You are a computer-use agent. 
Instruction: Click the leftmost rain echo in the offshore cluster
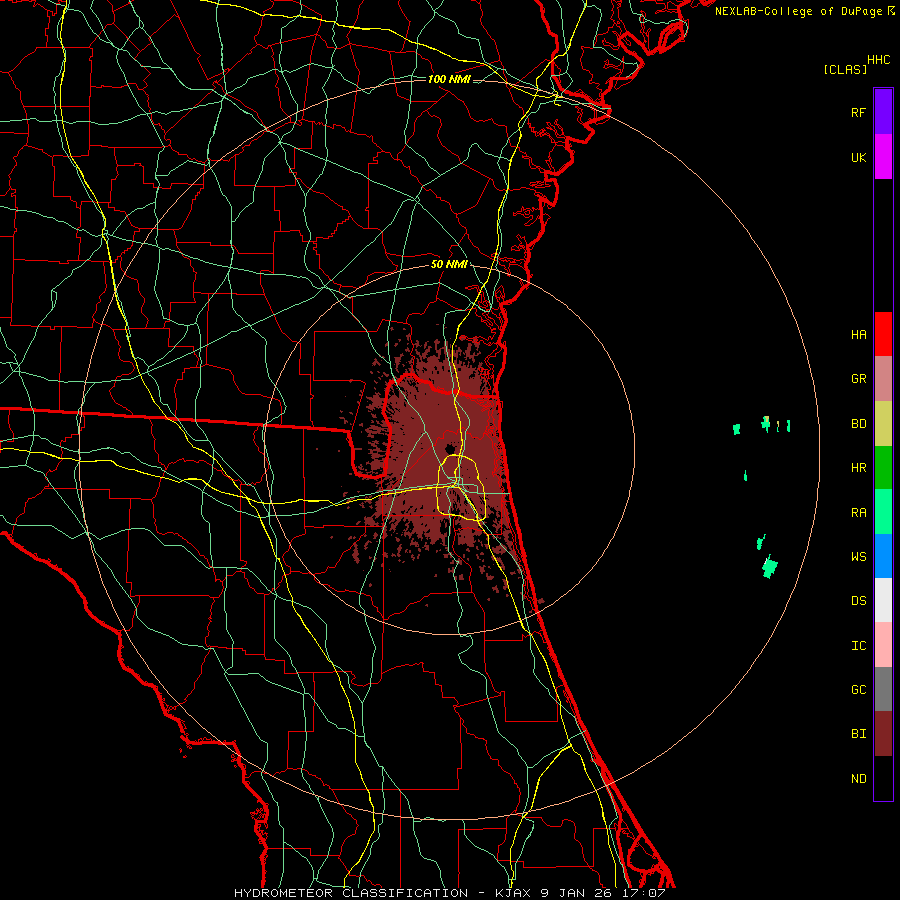pos(737,428)
